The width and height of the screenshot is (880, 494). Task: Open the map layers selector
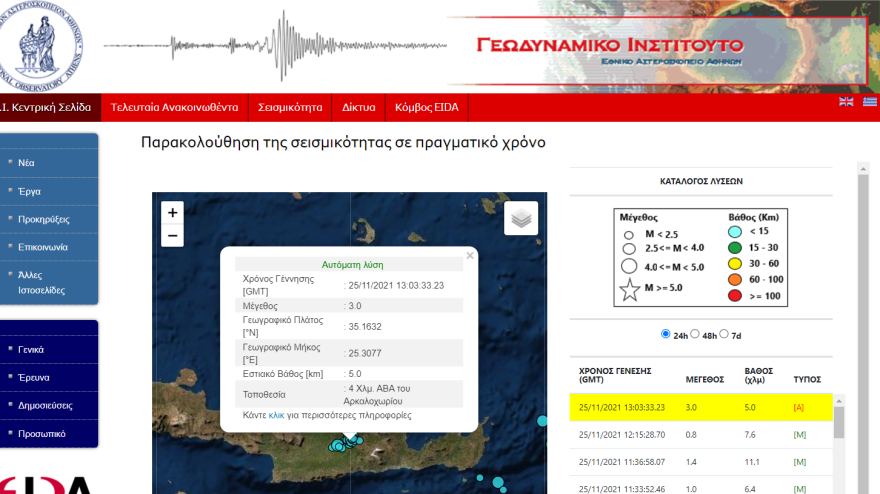[521, 218]
